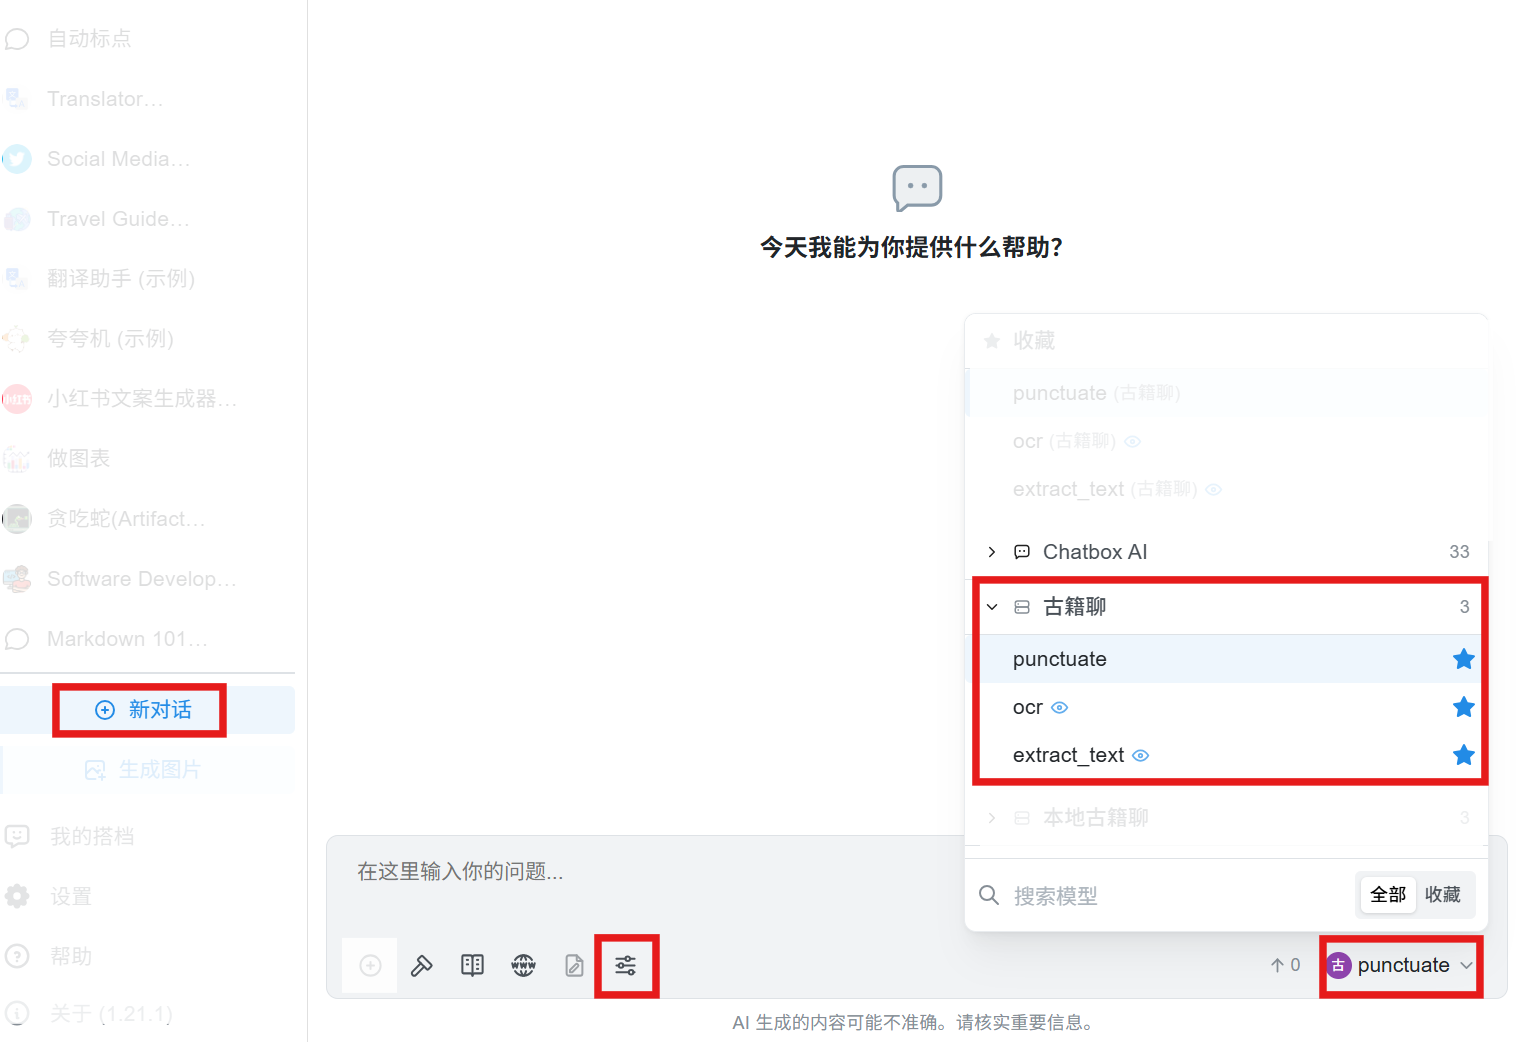Unfavorite punctuate via its blue star
The image size is (1516, 1042).
coord(1463,659)
